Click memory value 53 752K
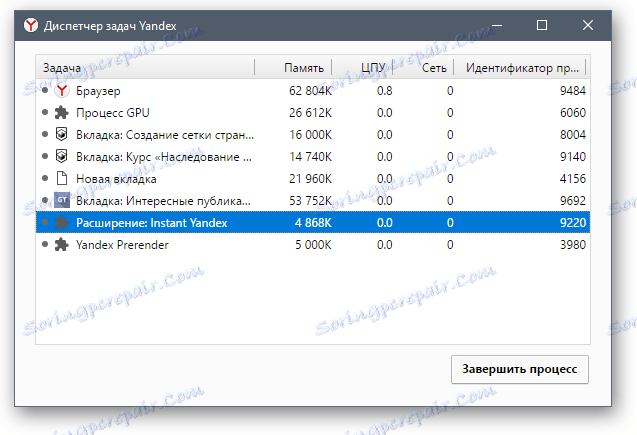Viewport: 637px width, 435px height. point(310,200)
